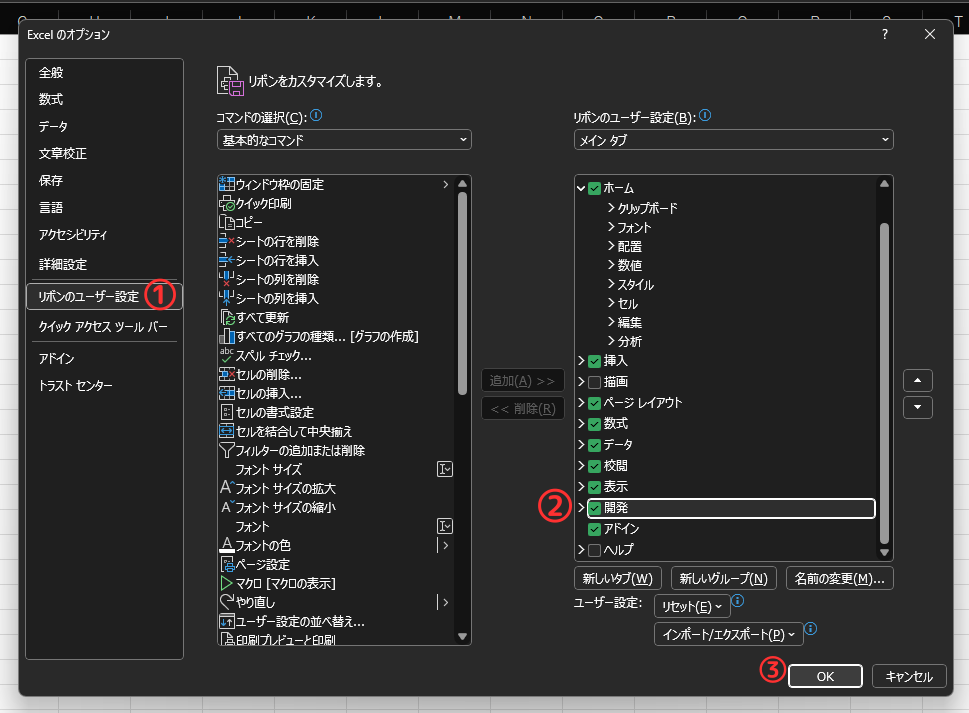Screen dimensions: 969x713
Task: Click the やり直し redo icon
Action: 227,602
